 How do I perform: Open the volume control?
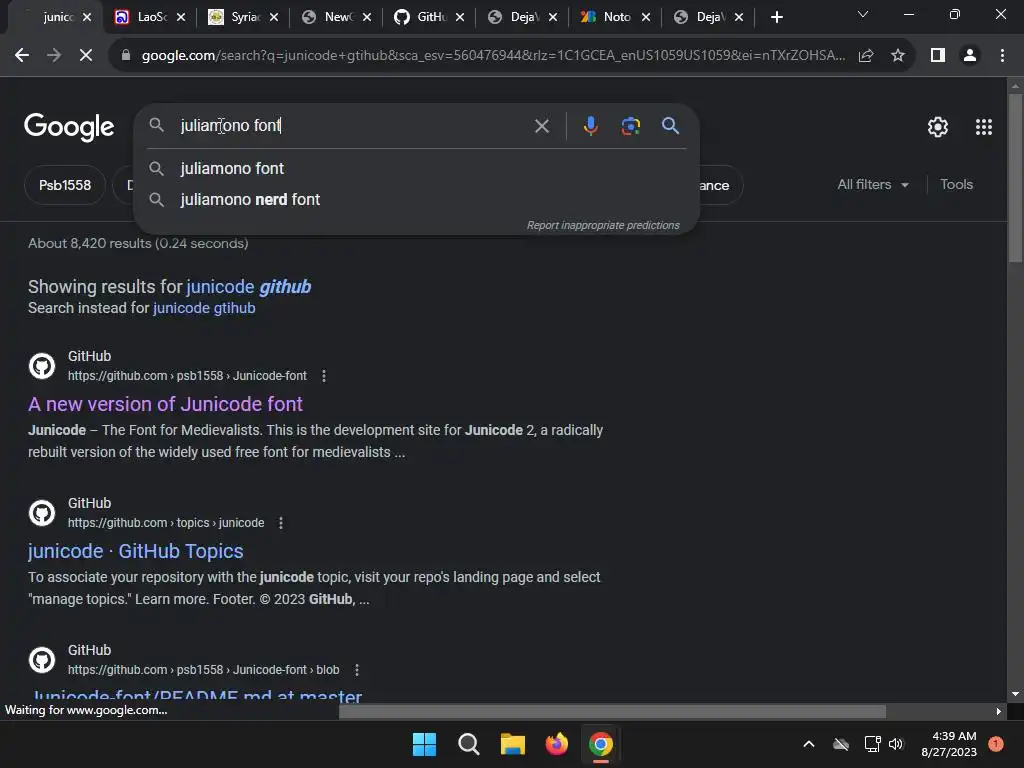[x=896, y=744]
